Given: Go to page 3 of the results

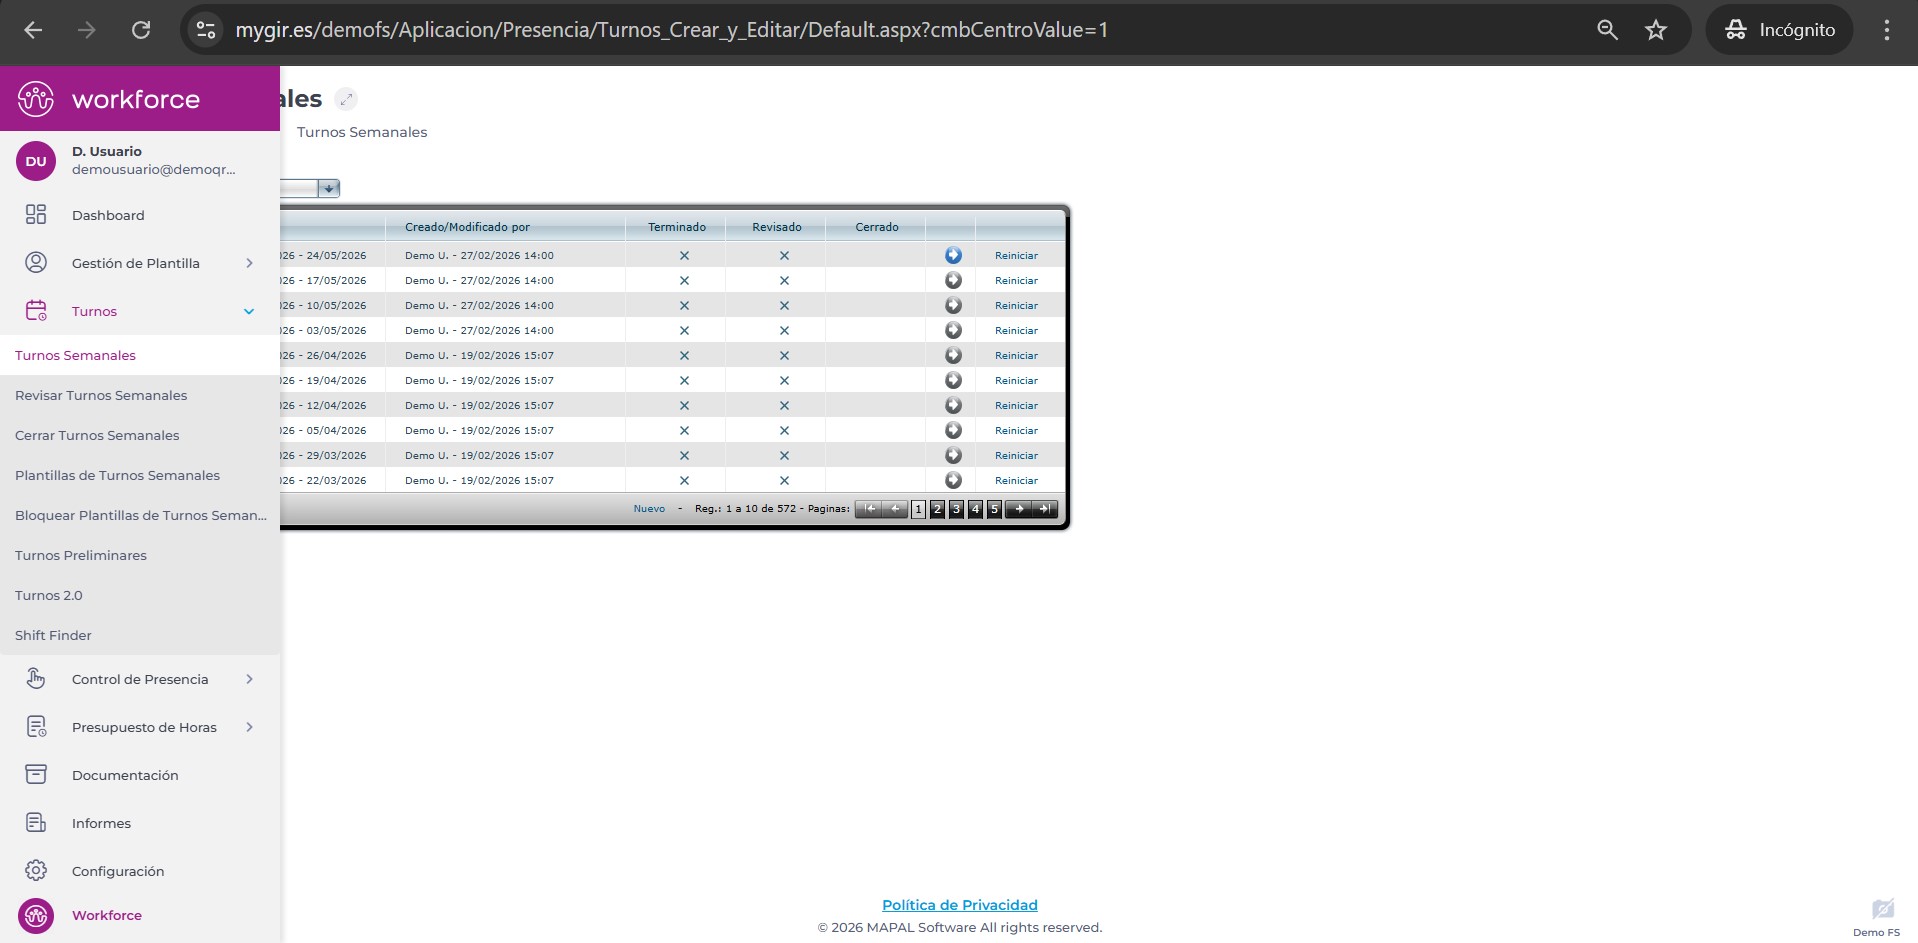Looking at the screenshot, I should pos(956,509).
